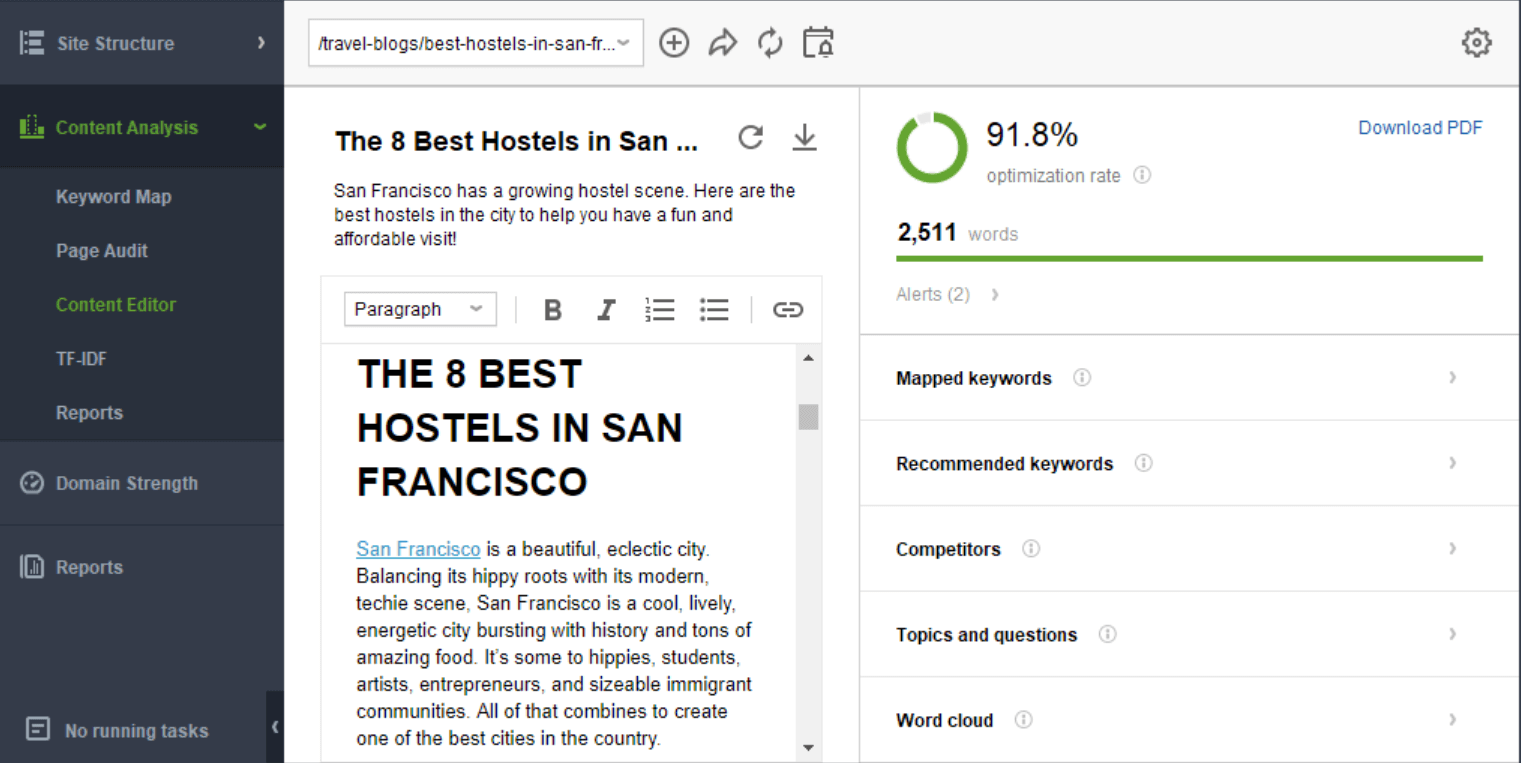This screenshot has height=763, width=1521.
Task: Download the content using the arrow icon
Action: point(804,138)
